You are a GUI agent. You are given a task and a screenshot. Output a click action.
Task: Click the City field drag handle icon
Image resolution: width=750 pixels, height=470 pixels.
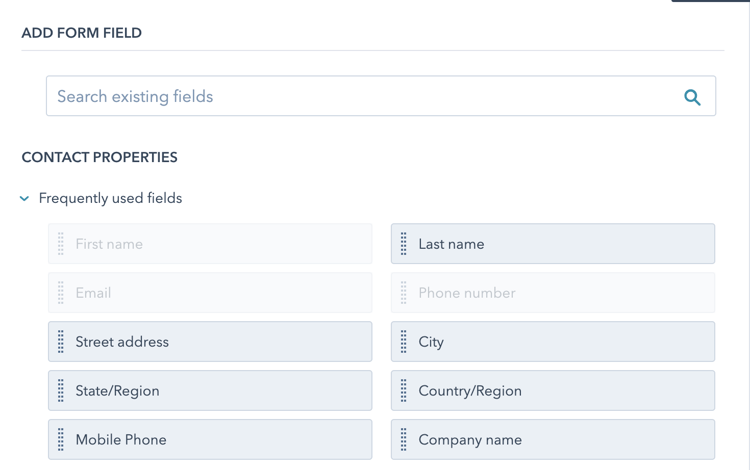404,342
